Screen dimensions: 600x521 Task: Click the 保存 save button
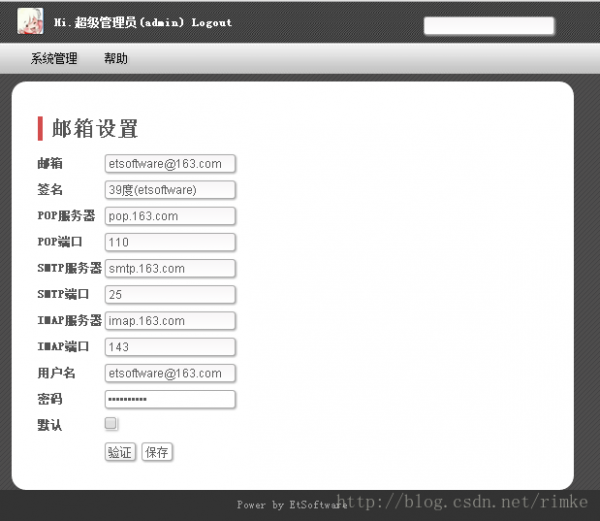(x=157, y=452)
